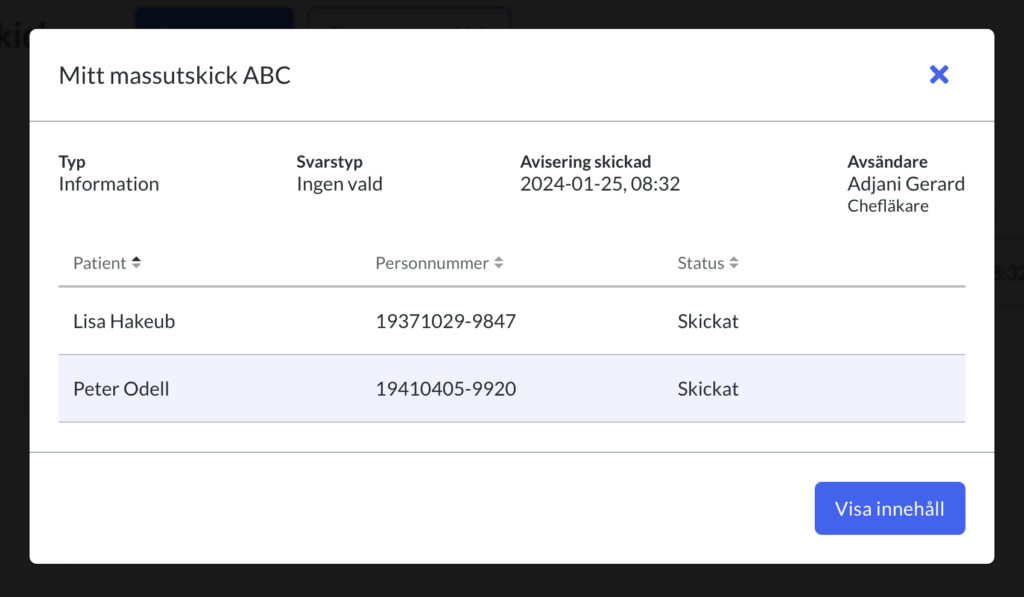Screen dimensions: 1024x597
Task: Close the Mitt massutskick ABC dialog
Action: point(938,74)
